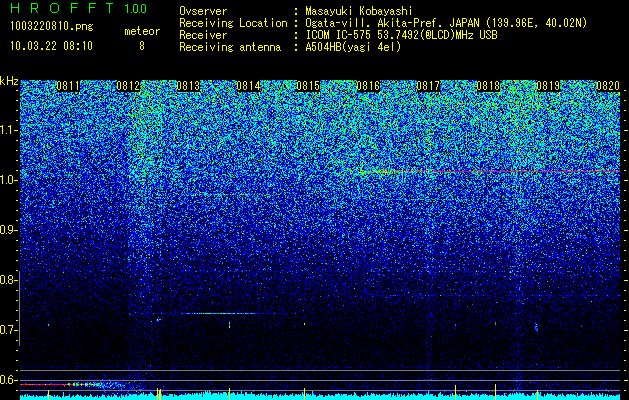Click the cyan horizontal echo trace below 0813–0814

click(219, 313)
